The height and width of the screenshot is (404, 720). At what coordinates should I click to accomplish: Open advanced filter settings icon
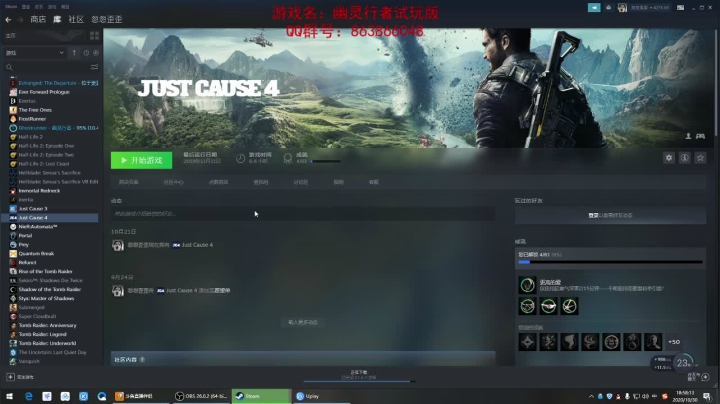[94, 67]
